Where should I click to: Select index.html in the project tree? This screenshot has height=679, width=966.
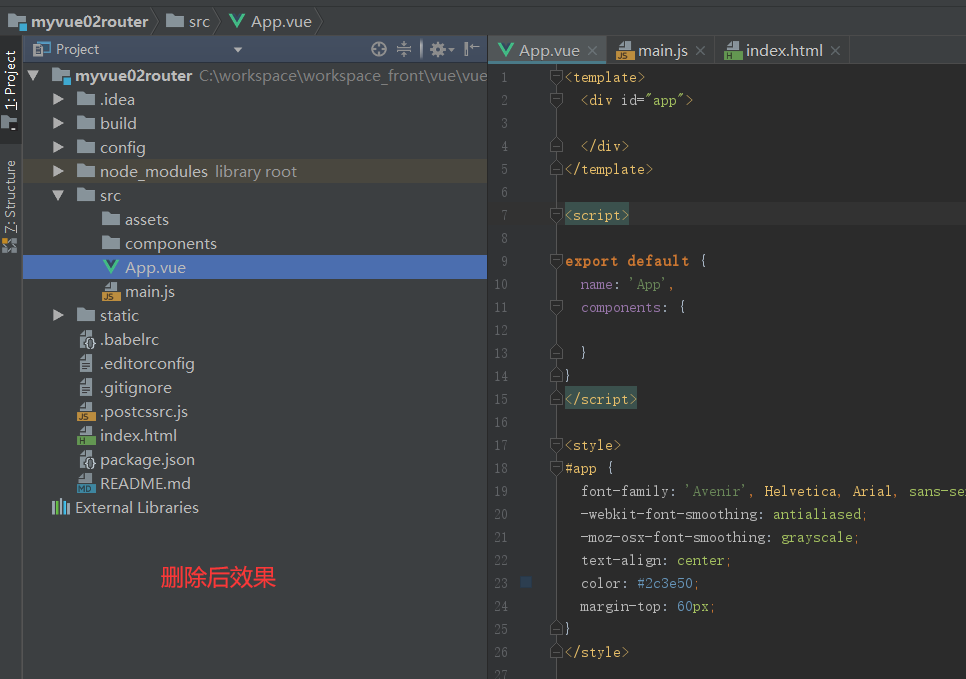coord(127,436)
